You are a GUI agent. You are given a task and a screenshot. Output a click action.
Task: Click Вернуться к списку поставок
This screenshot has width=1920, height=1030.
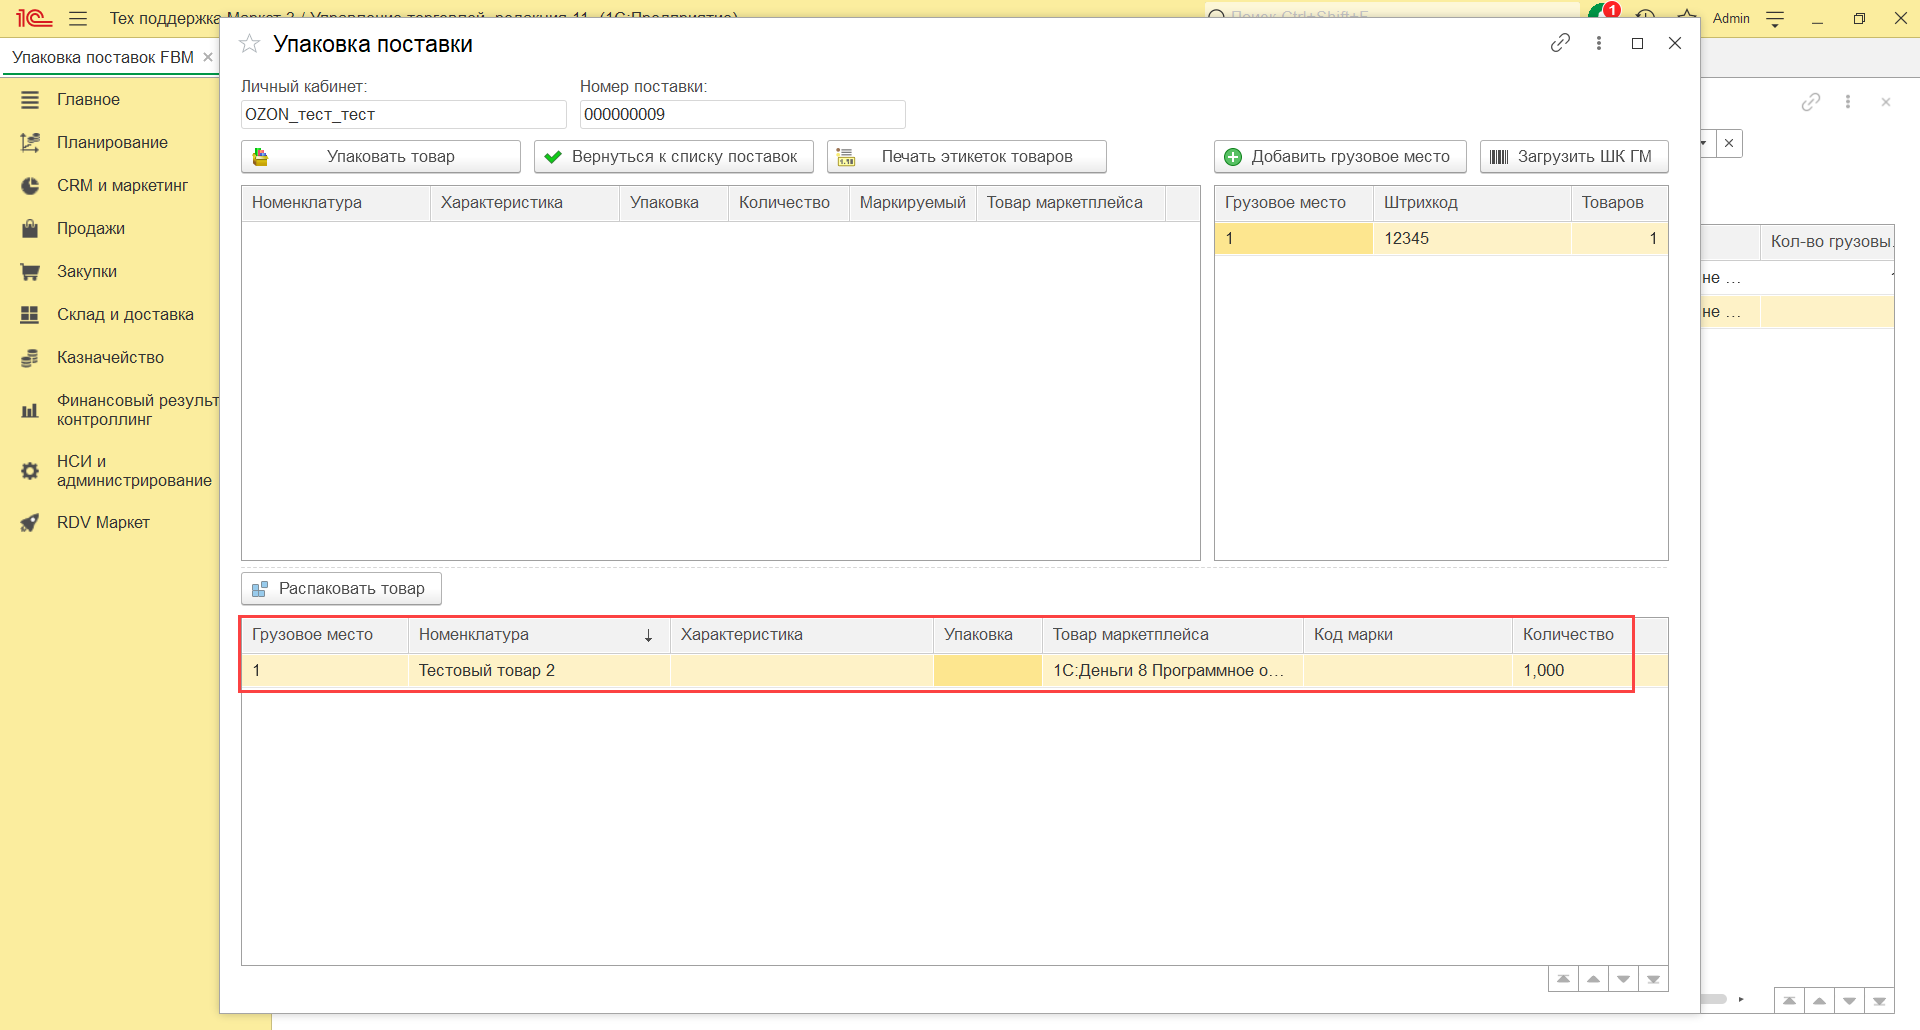(673, 157)
